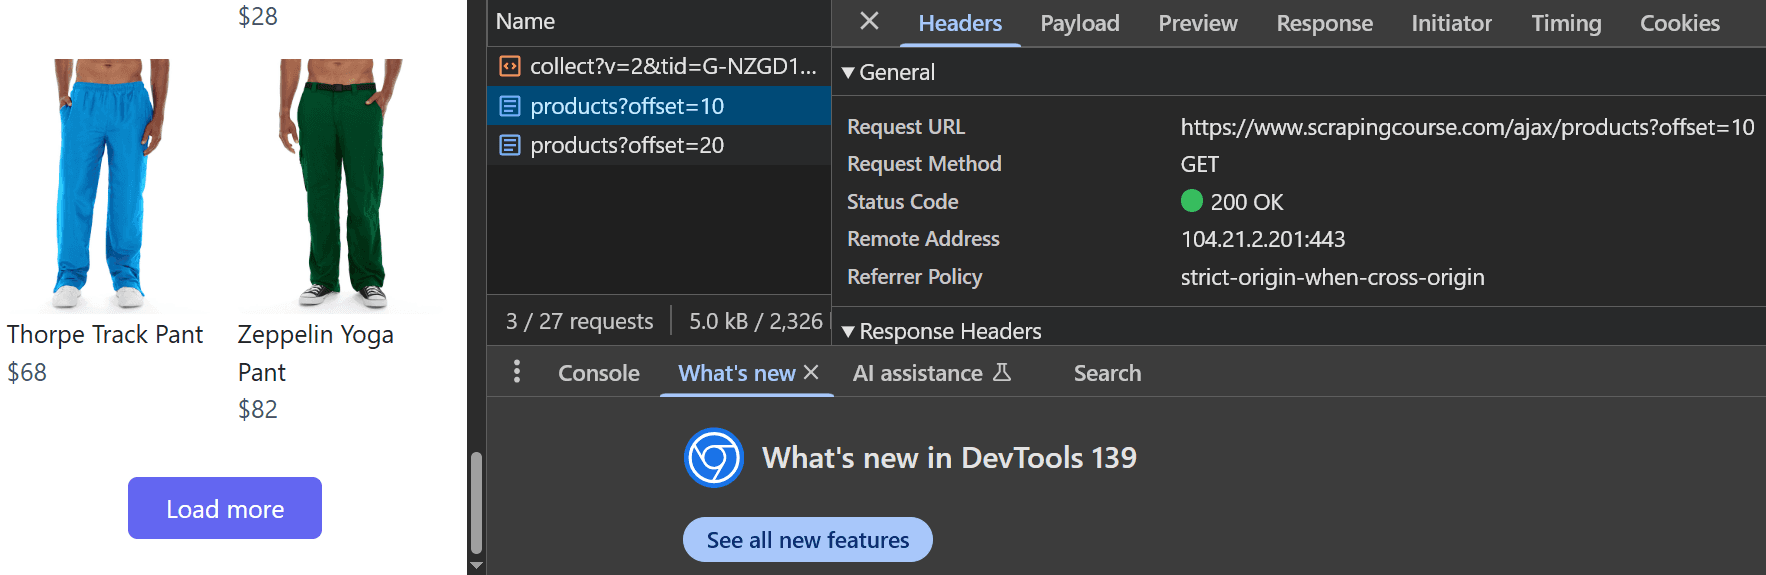Click the products?offset=10 document icon
The width and height of the screenshot is (1766, 575).
click(x=510, y=106)
